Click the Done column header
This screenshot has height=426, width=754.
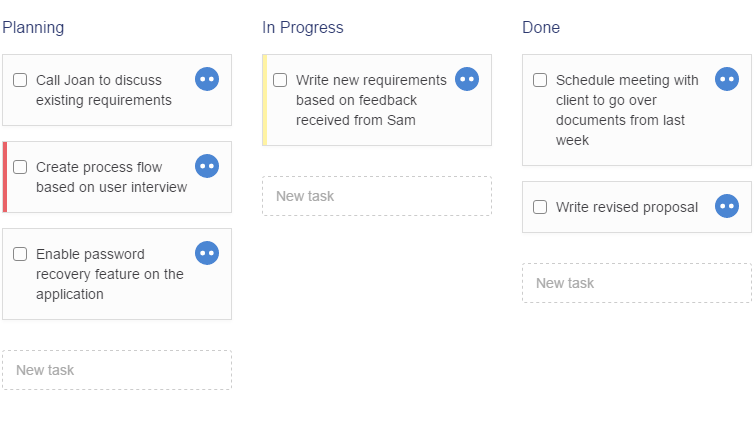click(x=541, y=27)
